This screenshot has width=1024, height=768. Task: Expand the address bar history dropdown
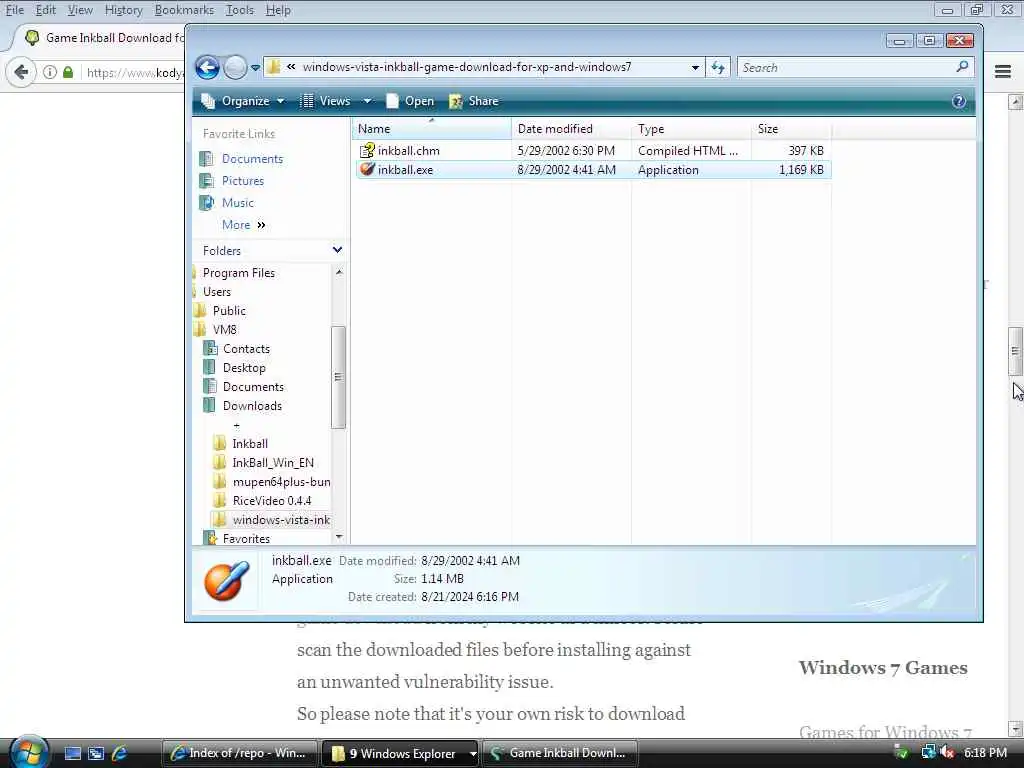pyautogui.click(x=695, y=67)
